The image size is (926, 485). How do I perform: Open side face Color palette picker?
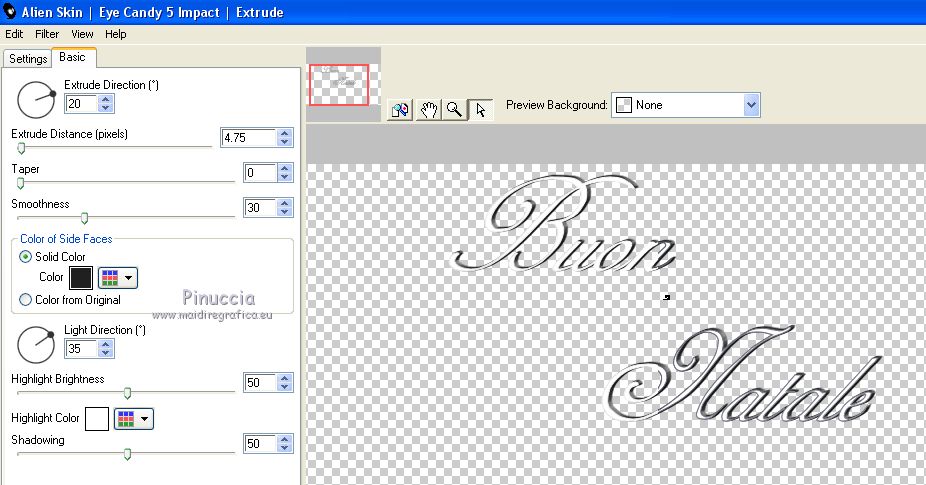118,278
